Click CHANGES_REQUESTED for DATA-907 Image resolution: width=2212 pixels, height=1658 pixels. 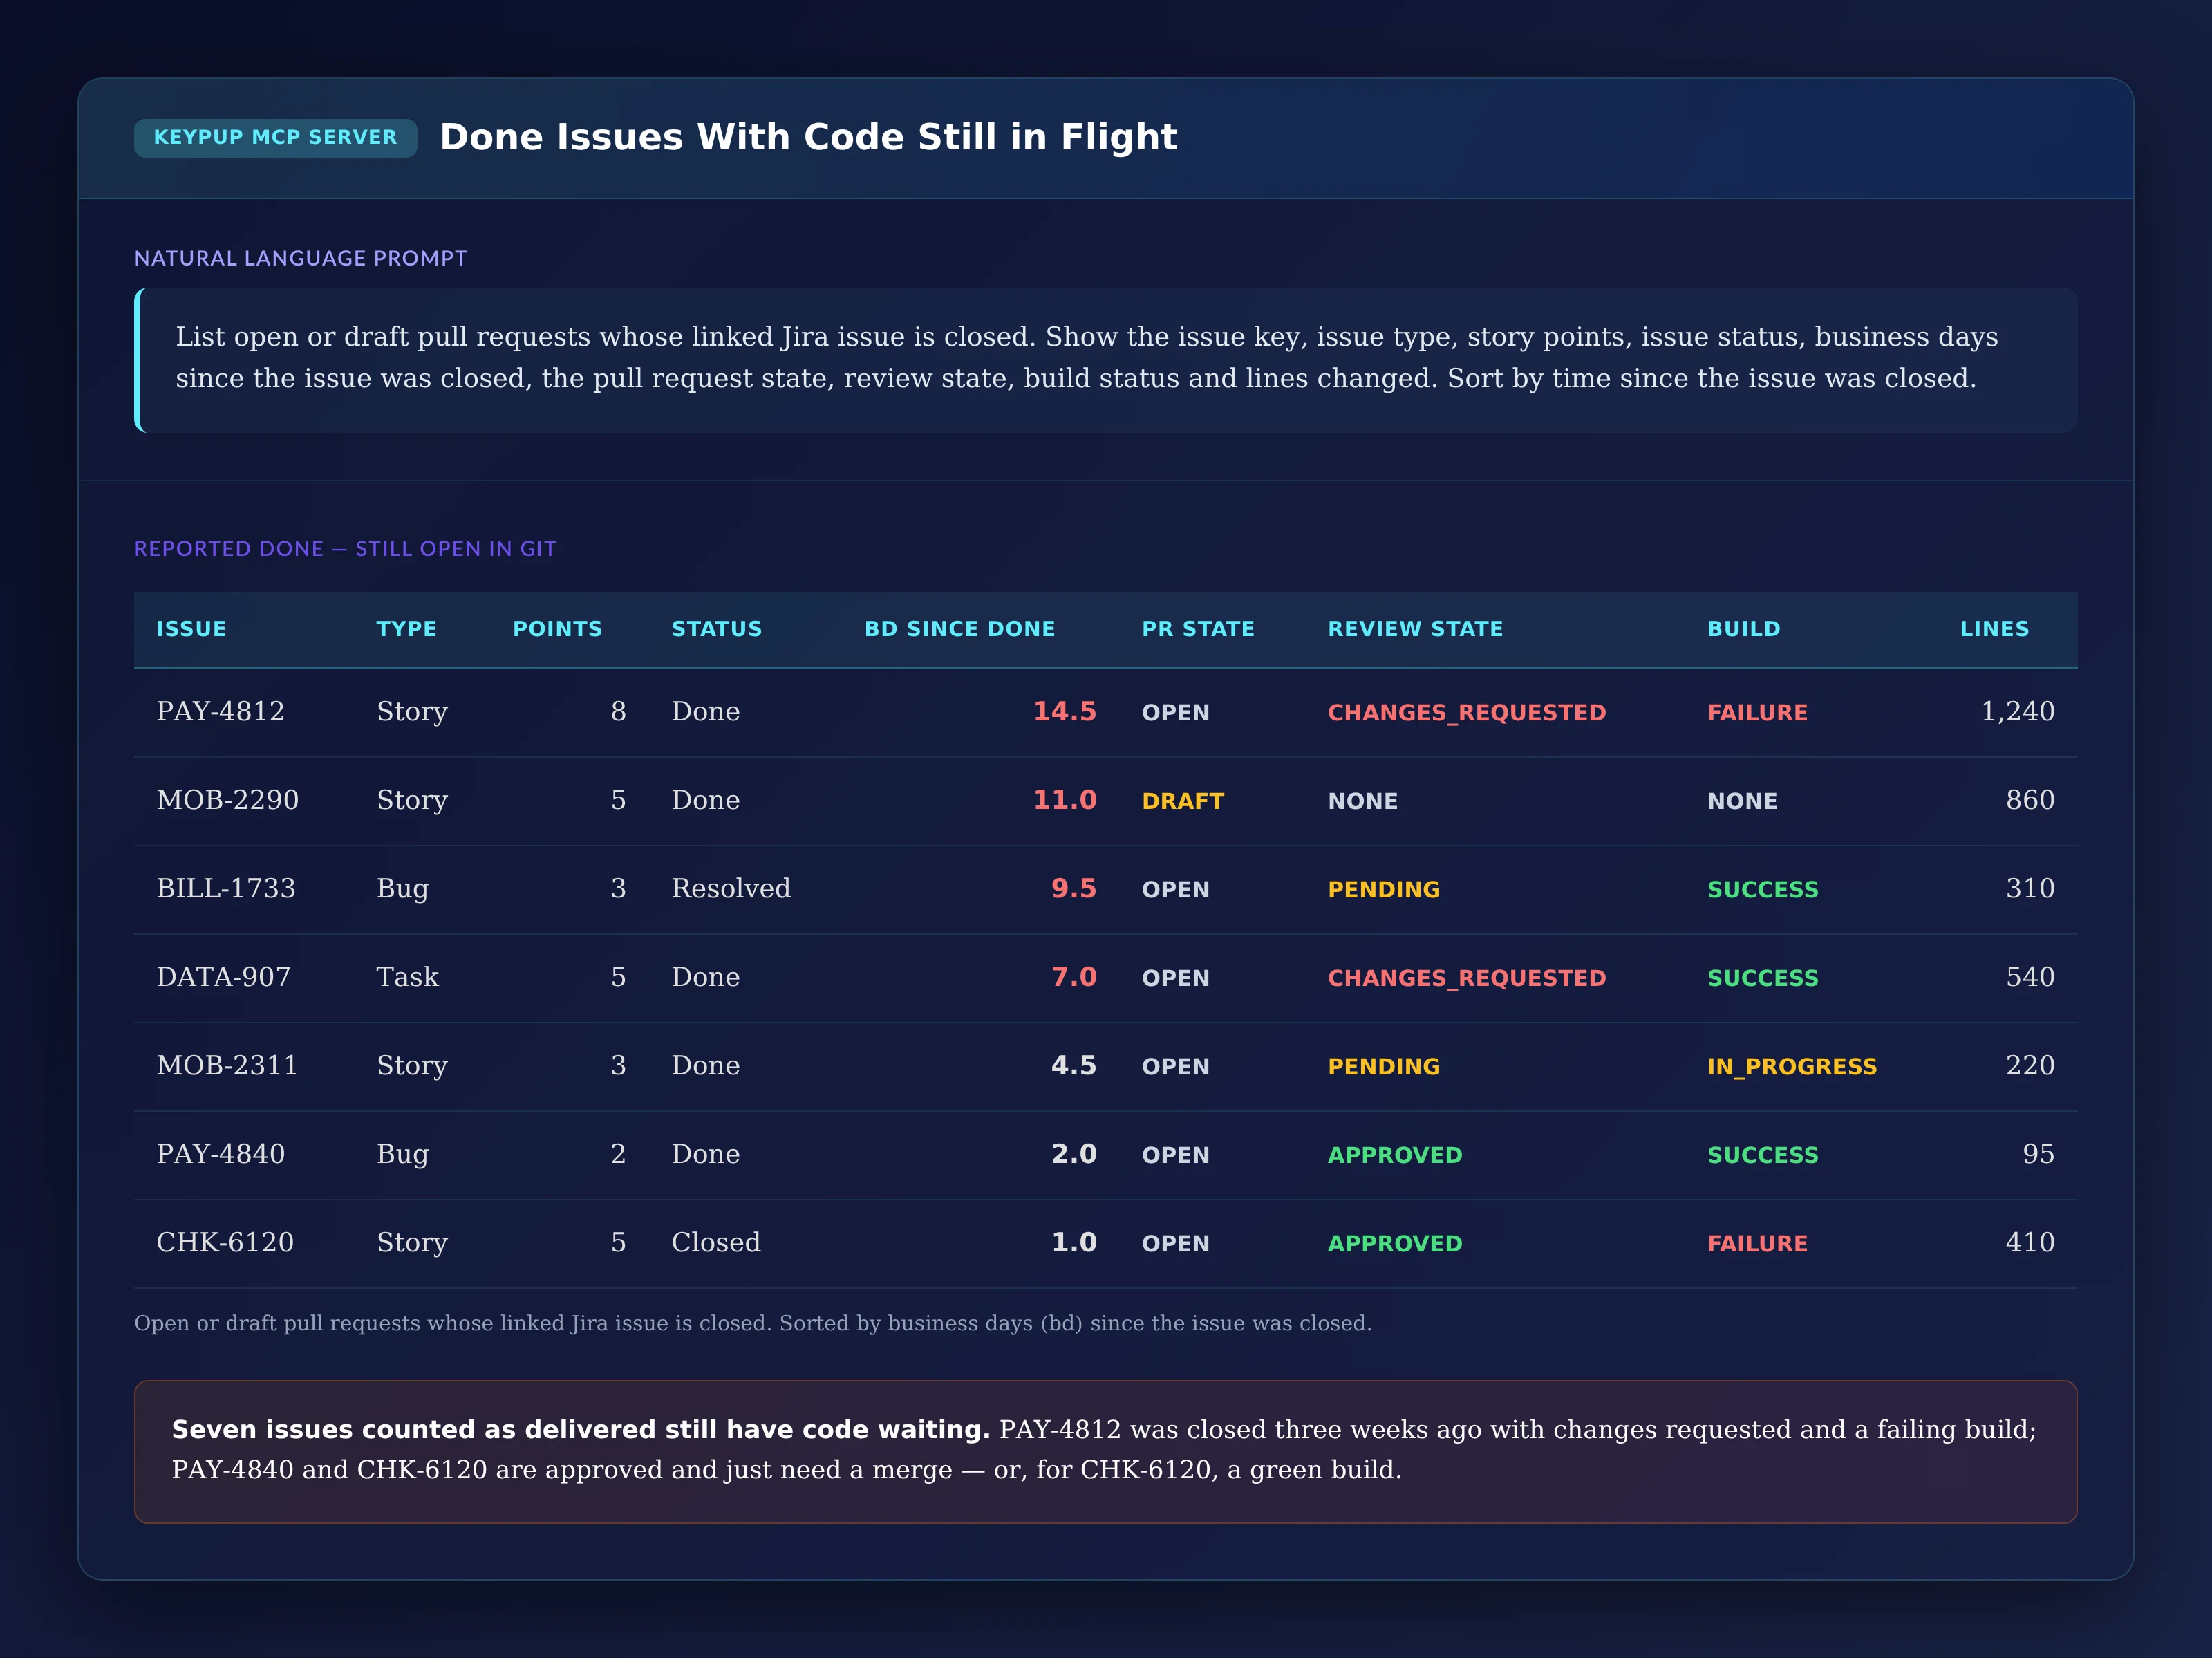(x=1466, y=978)
